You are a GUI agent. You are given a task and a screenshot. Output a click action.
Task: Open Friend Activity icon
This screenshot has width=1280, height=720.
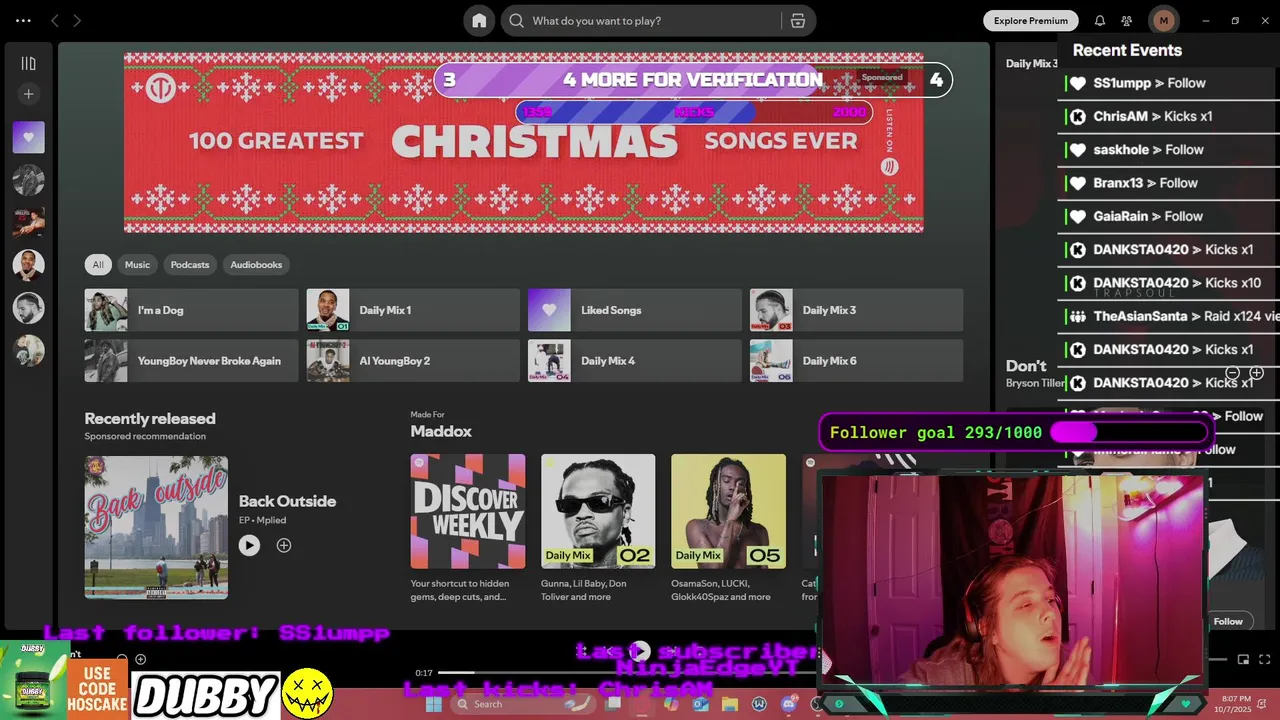pos(1127,21)
